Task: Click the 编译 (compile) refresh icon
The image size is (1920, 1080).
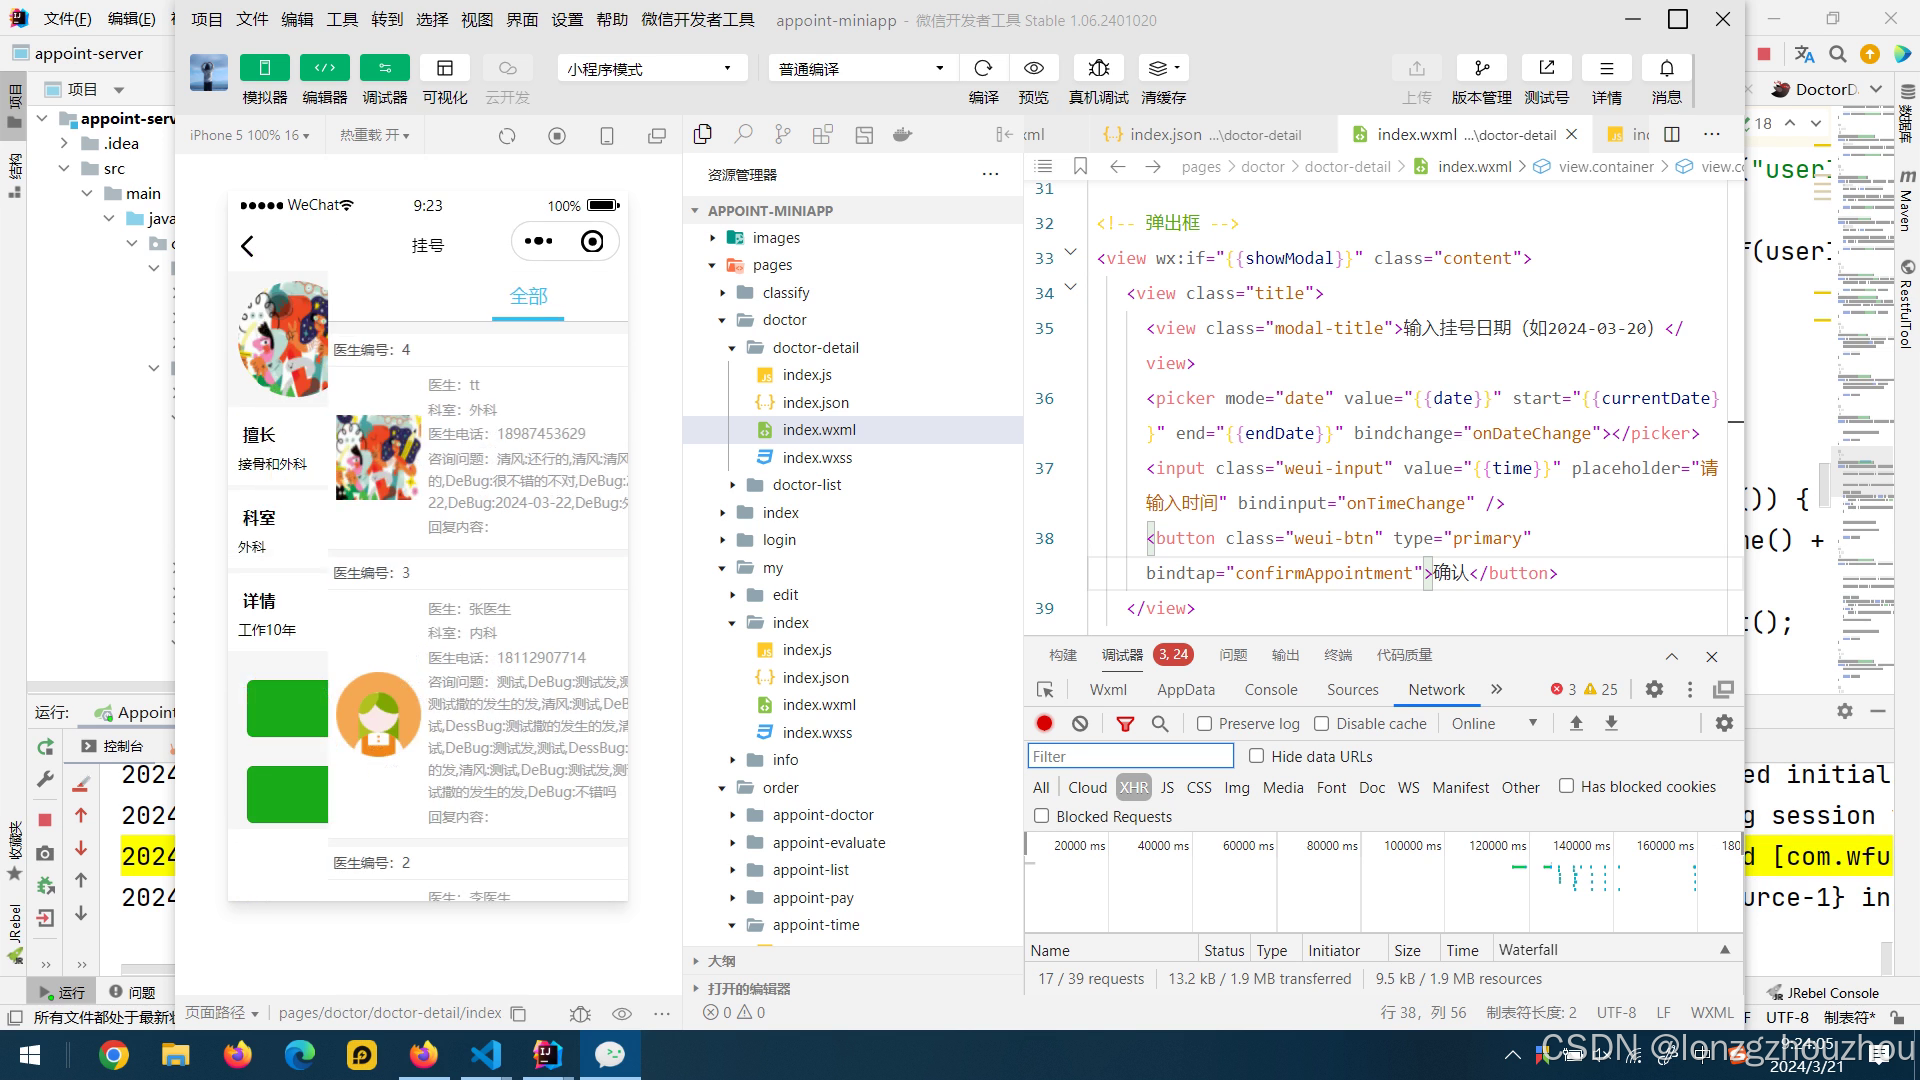Action: click(983, 68)
